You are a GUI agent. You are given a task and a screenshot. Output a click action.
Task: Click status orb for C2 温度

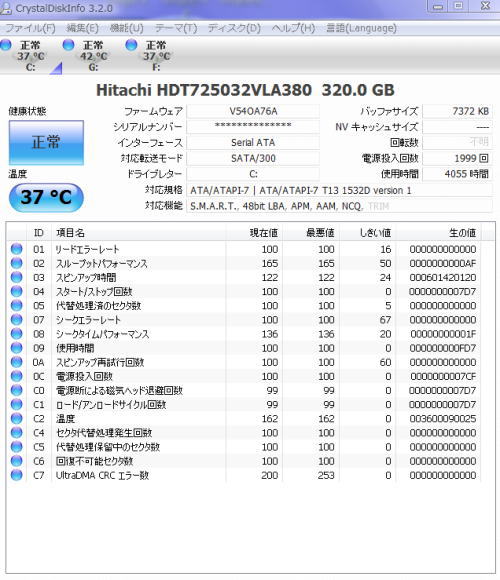tap(17, 418)
